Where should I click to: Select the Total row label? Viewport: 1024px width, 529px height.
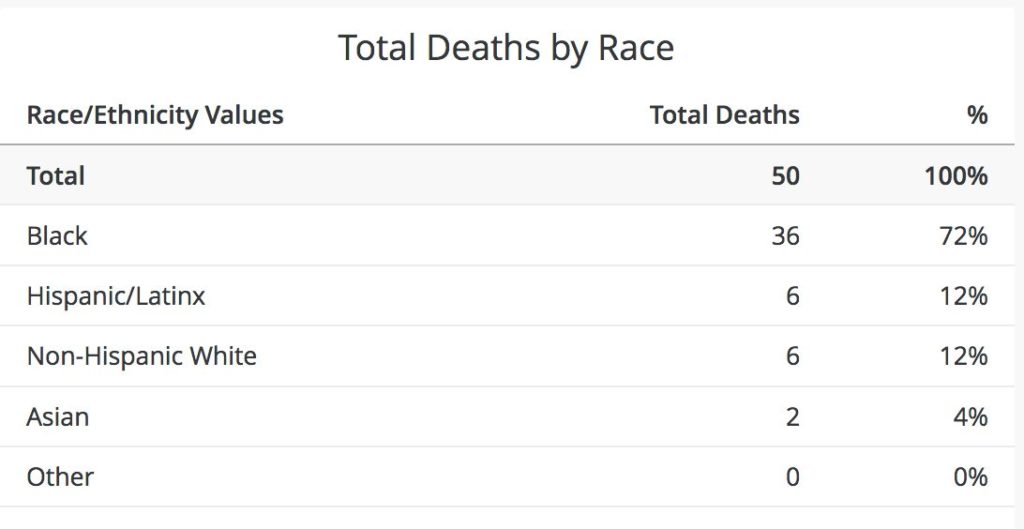click(56, 176)
